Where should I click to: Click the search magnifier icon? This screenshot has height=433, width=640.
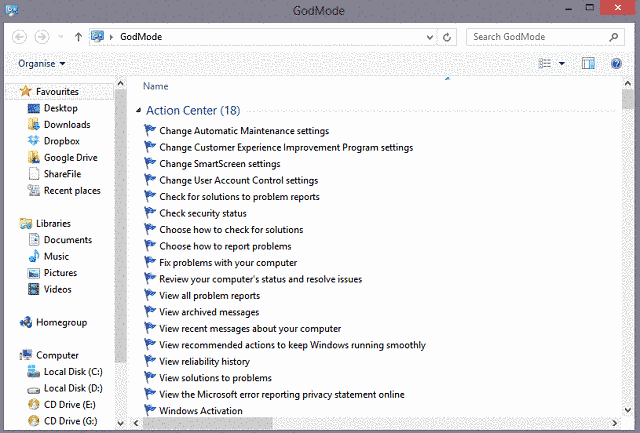click(613, 37)
